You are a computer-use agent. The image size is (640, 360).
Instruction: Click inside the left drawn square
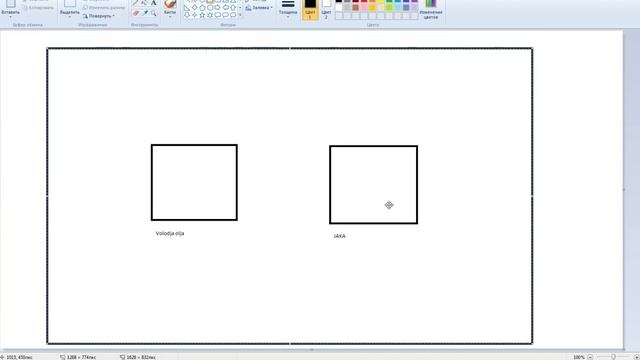pos(194,182)
